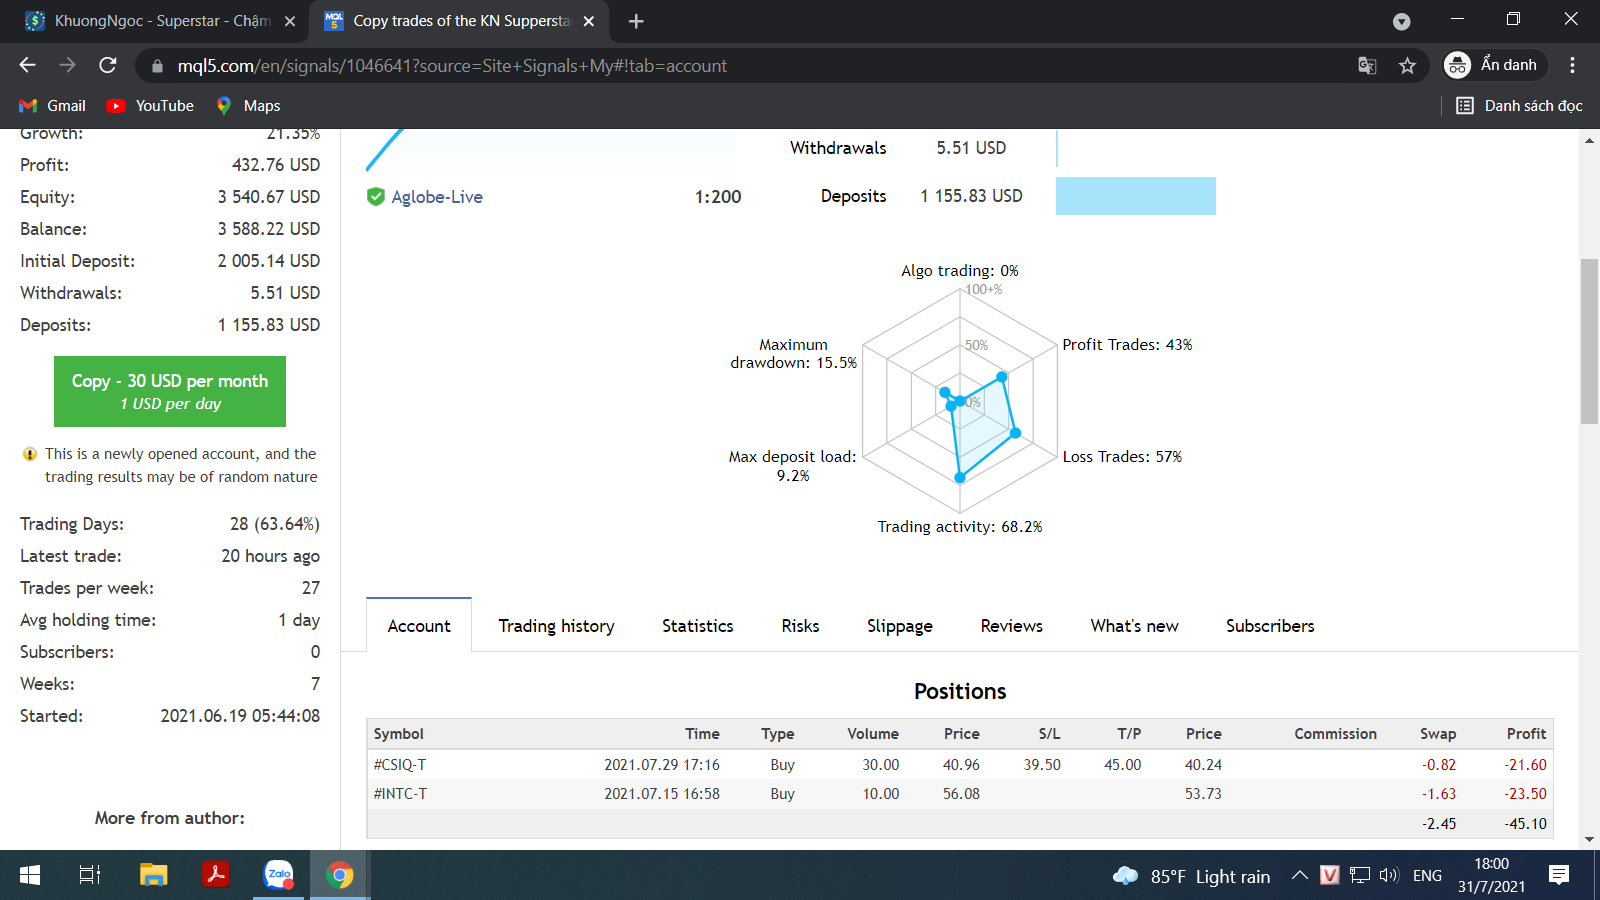Open the volume tray icon
This screenshot has width=1600, height=900.
pos(1388,876)
